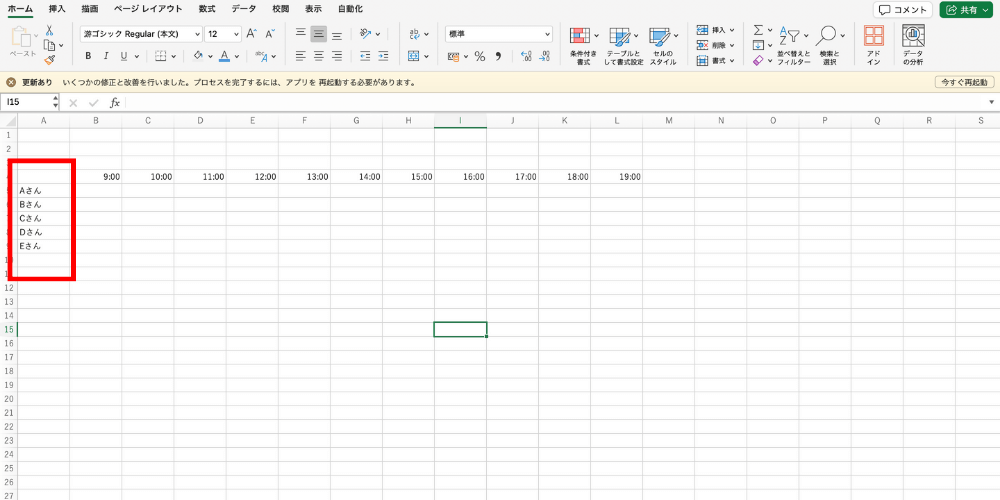Click the font color red A swatch
This screenshot has width=1000, height=500.
[224, 56]
